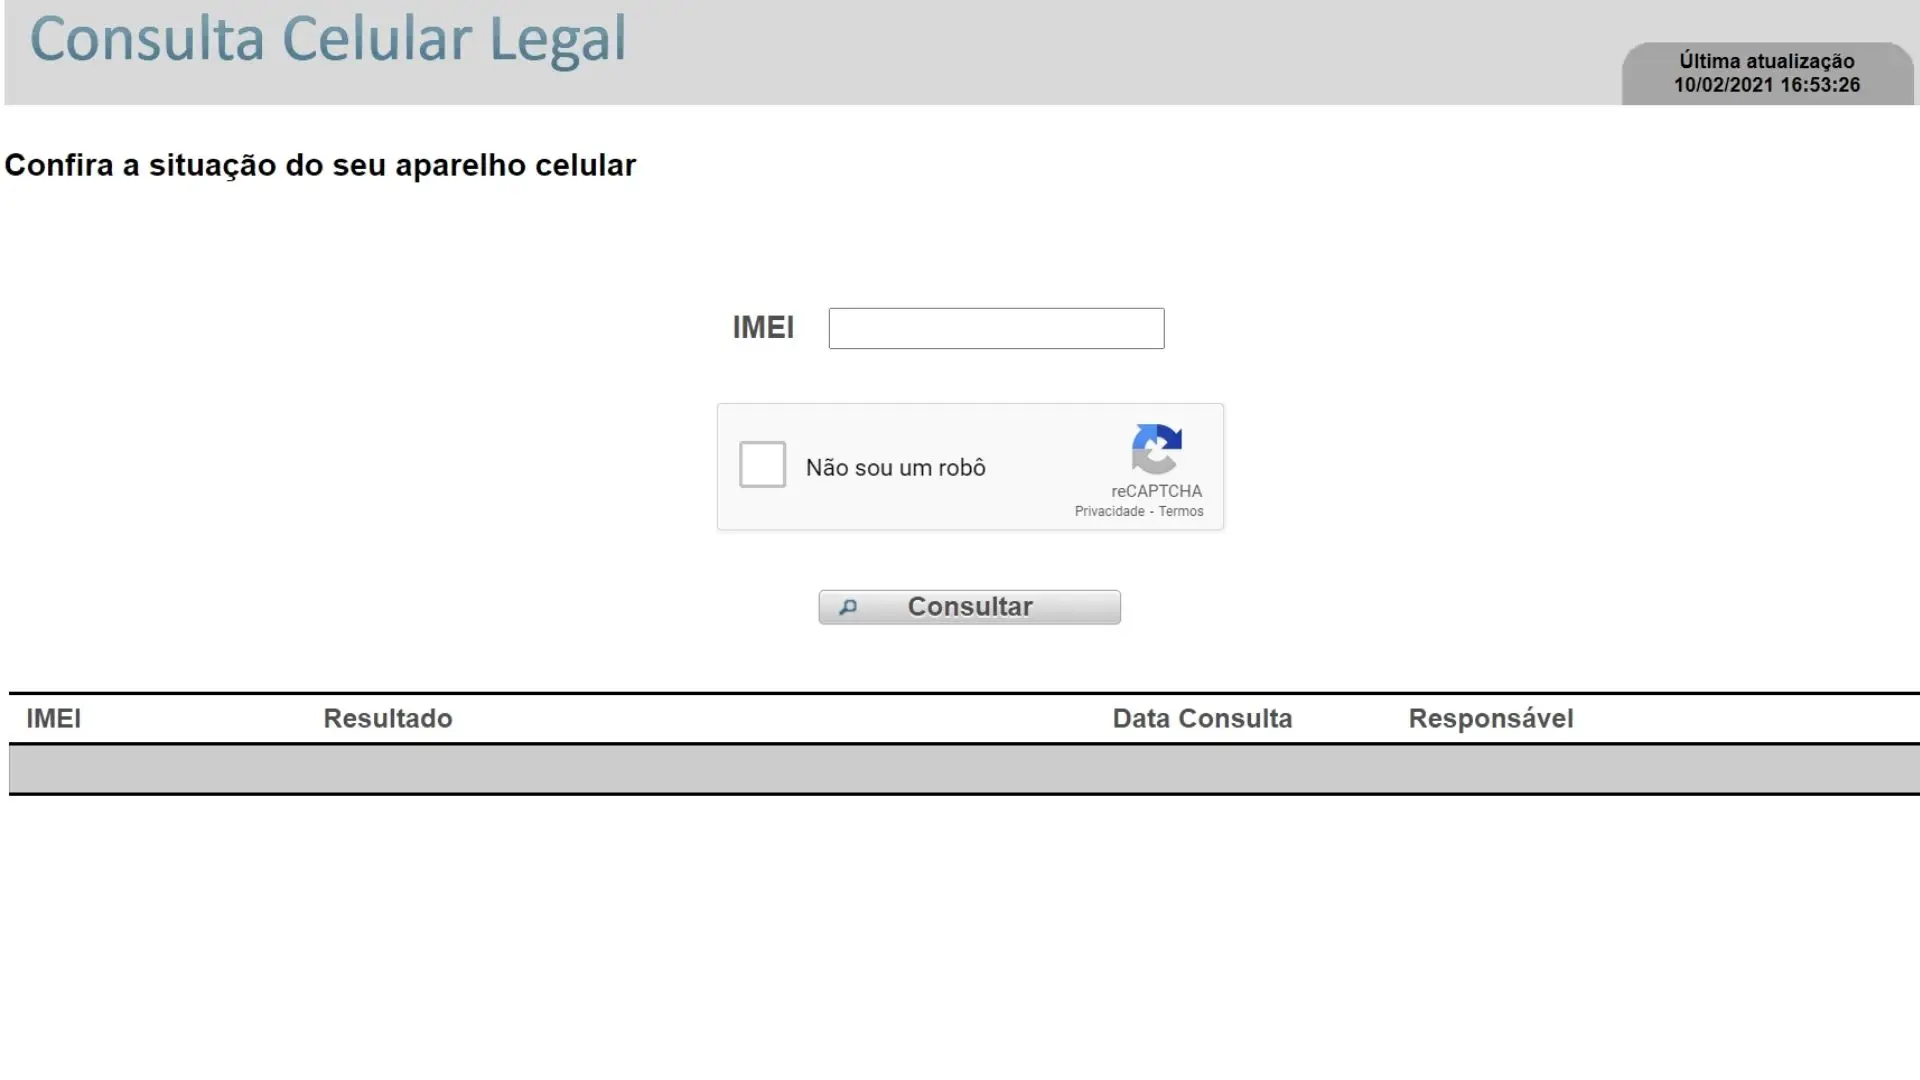Click the reCAPTCHA logo icon
Viewport: 1920px width, 1080px height.
[x=1157, y=449]
